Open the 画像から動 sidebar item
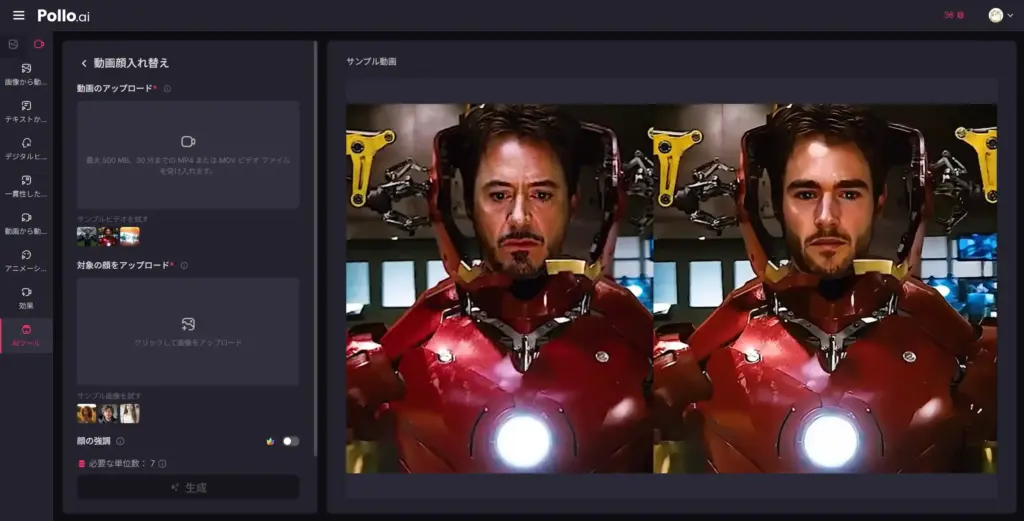Image resolution: width=1024 pixels, height=521 pixels. point(26,74)
